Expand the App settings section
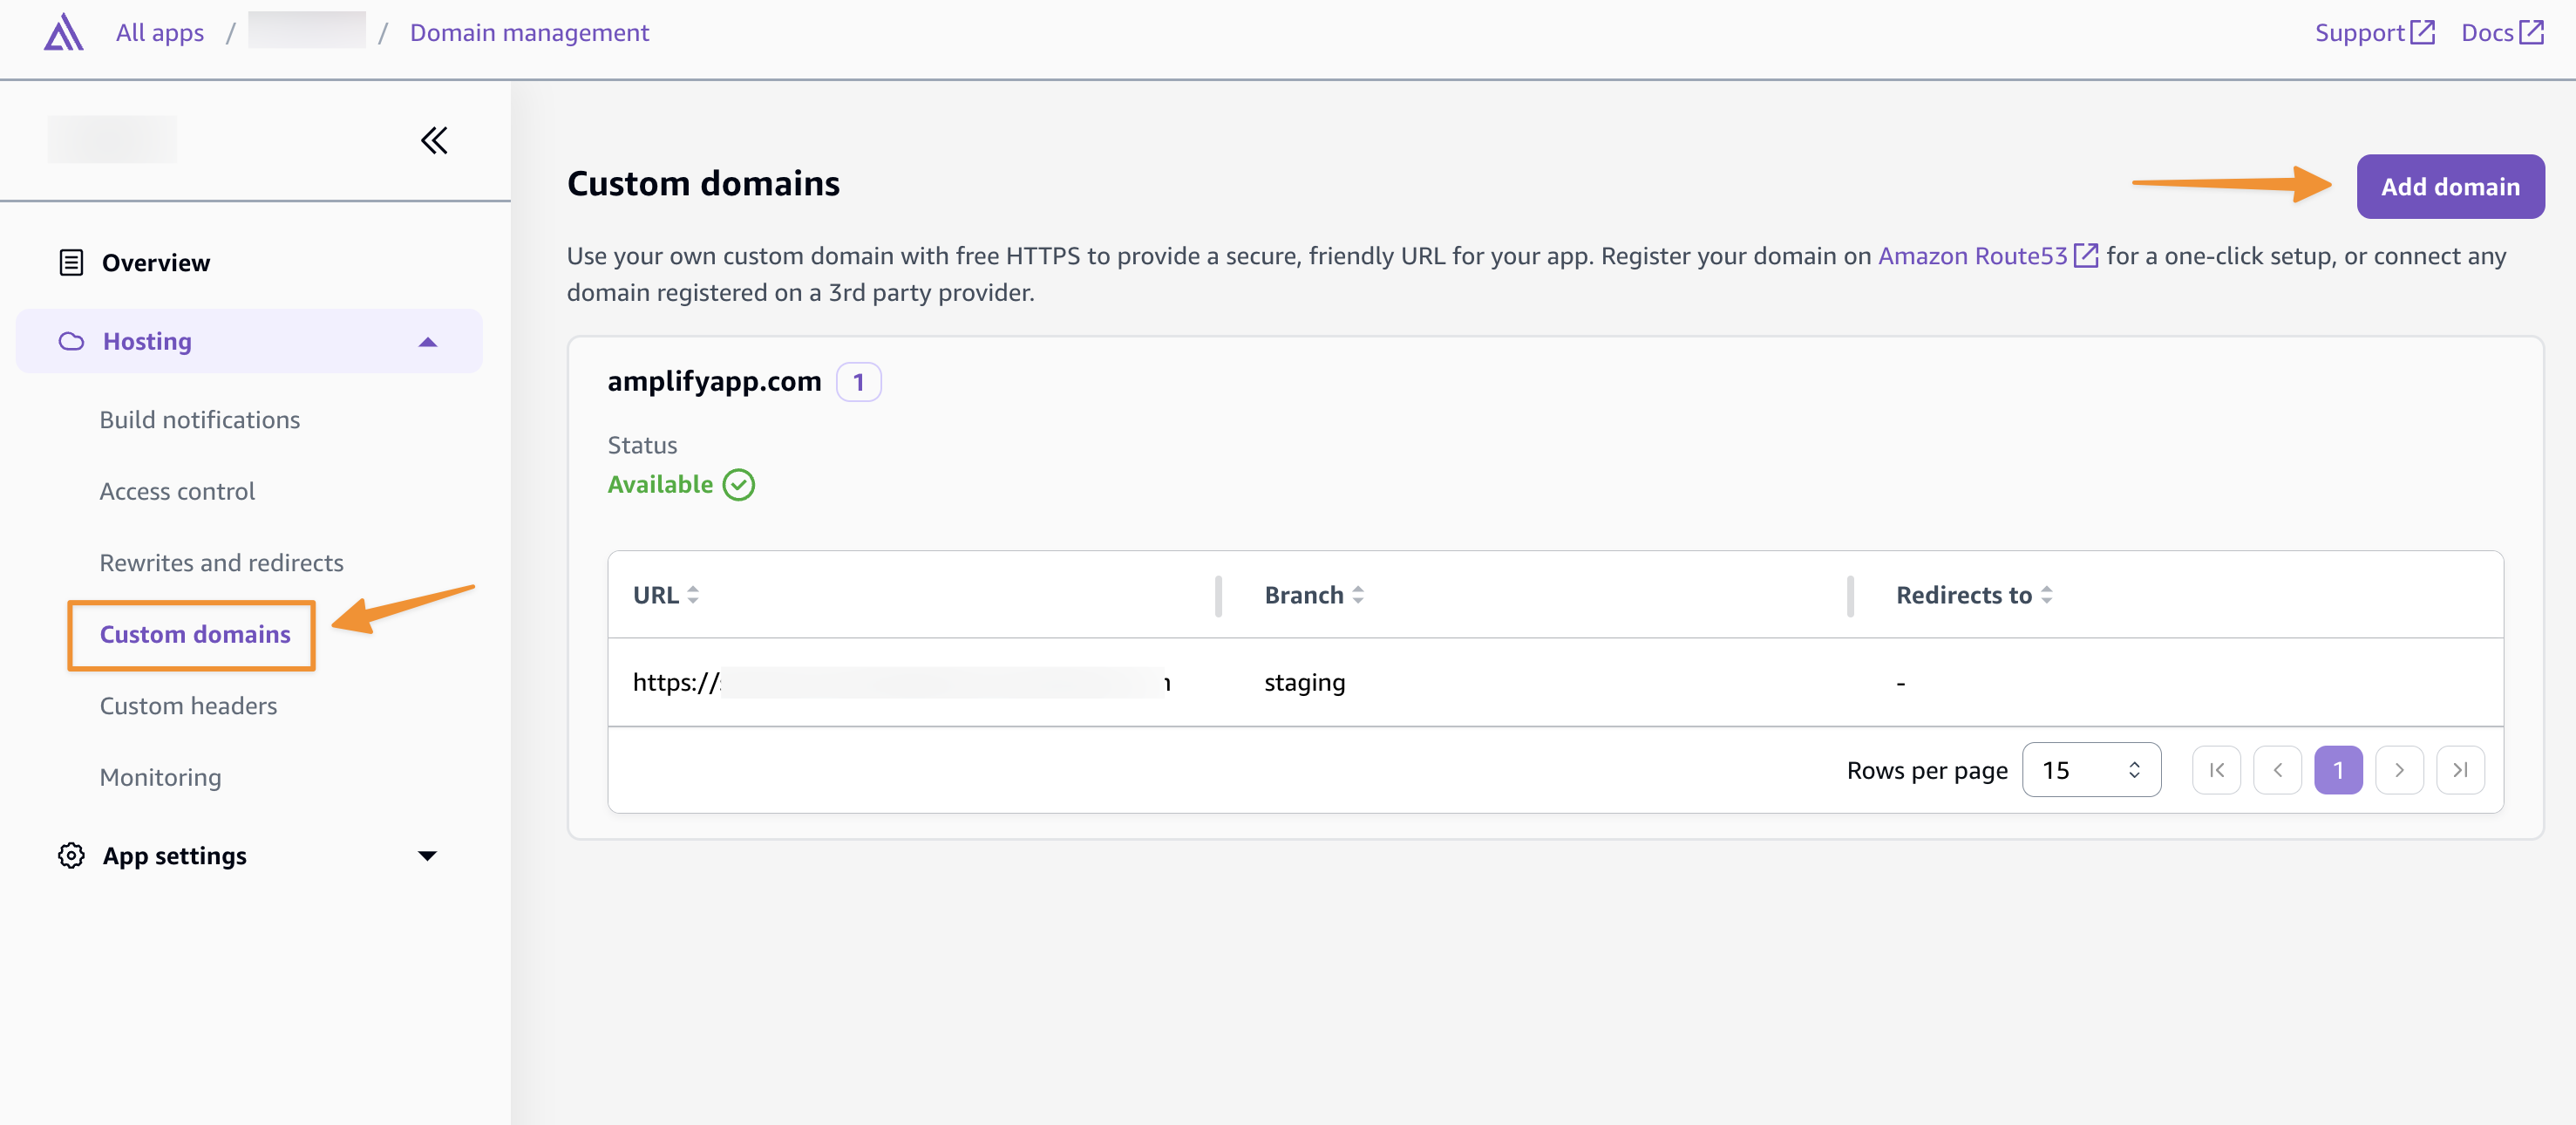Screen dimensions: 2576x1125 (x=427, y=856)
